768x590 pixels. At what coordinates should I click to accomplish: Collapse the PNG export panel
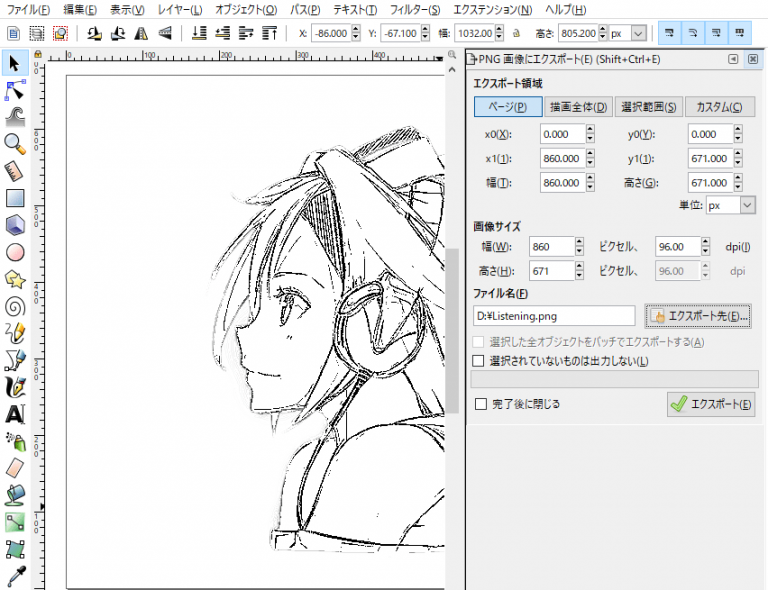click(733, 59)
